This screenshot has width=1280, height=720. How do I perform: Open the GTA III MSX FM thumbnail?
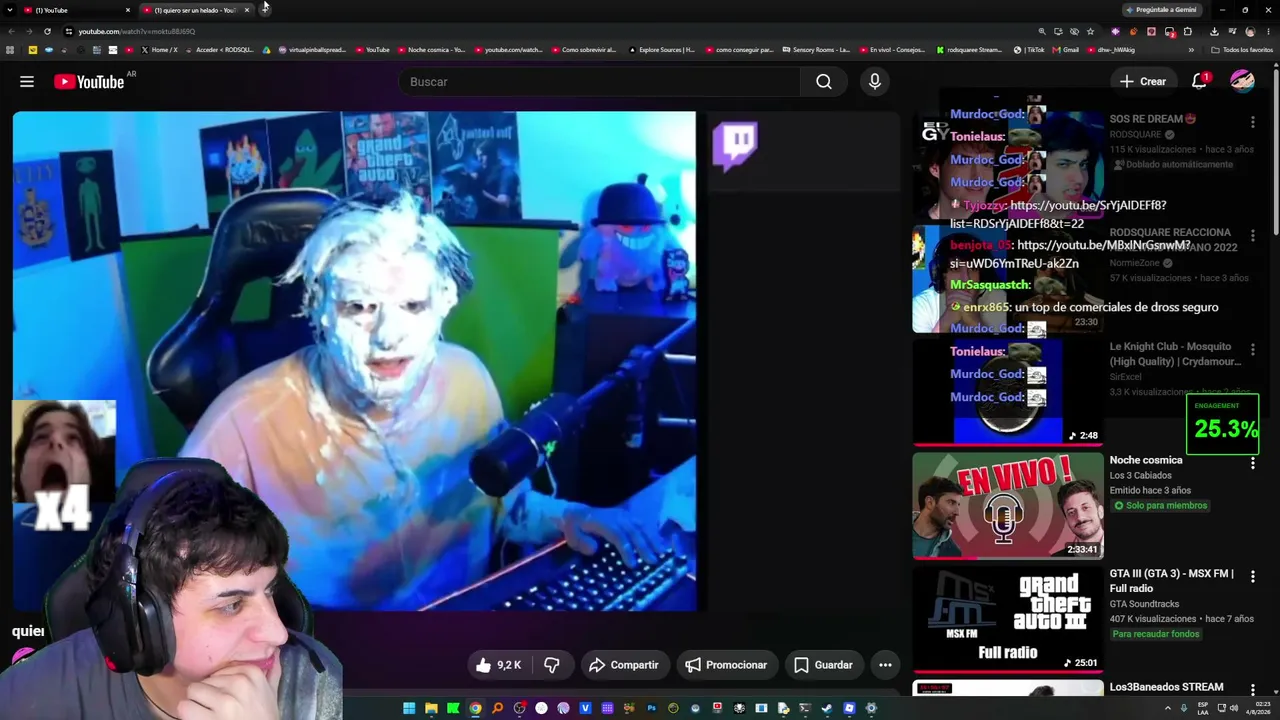pyautogui.click(x=1007, y=619)
